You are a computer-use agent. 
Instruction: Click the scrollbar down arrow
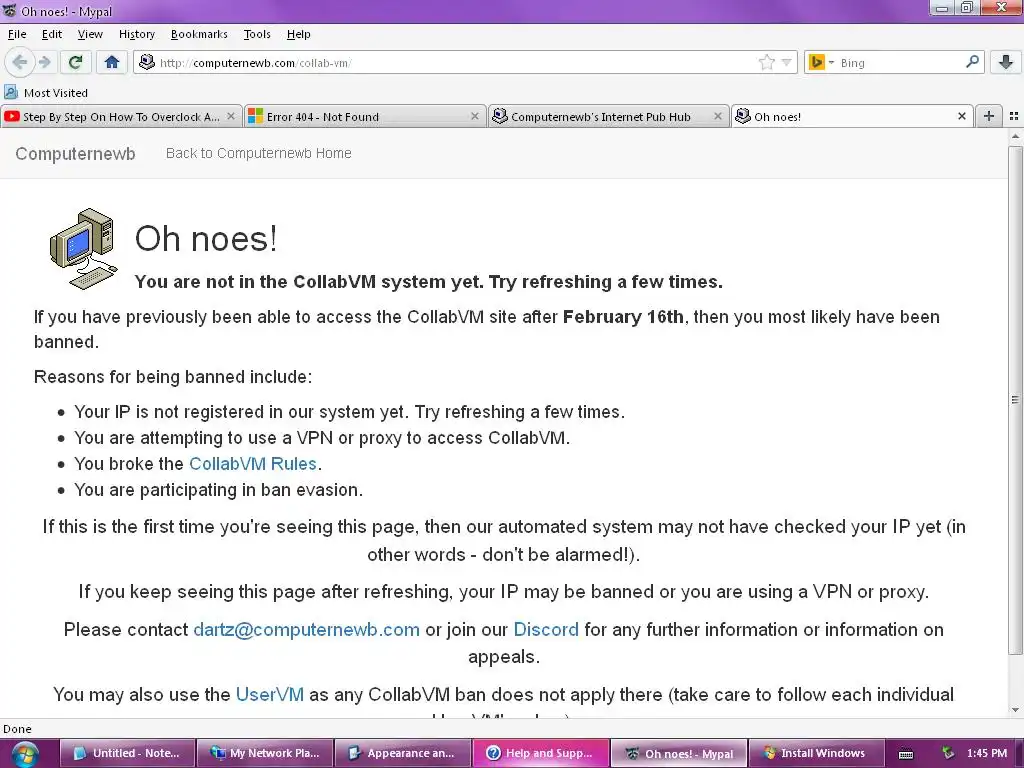tap(1014, 710)
